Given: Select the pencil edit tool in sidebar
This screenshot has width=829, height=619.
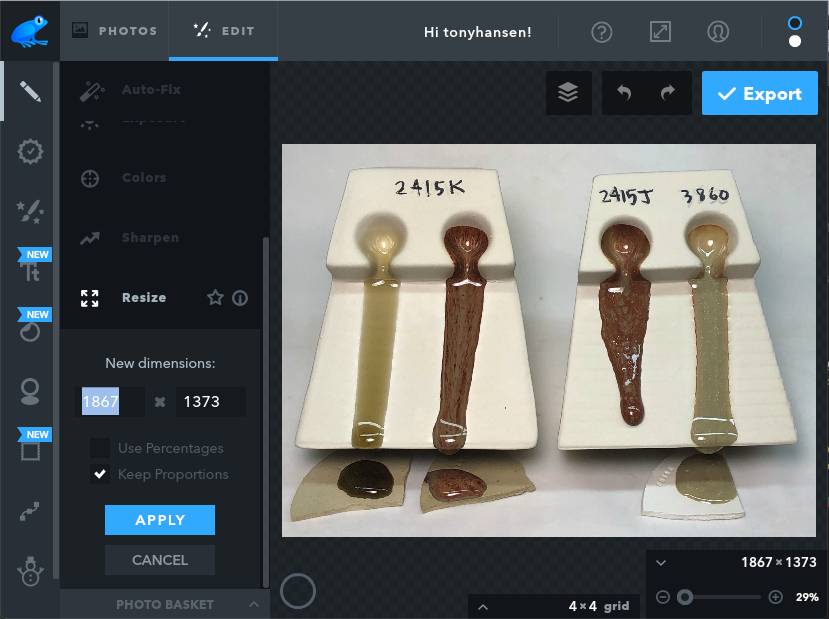Looking at the screenshot, I should (x=30, y=91).
